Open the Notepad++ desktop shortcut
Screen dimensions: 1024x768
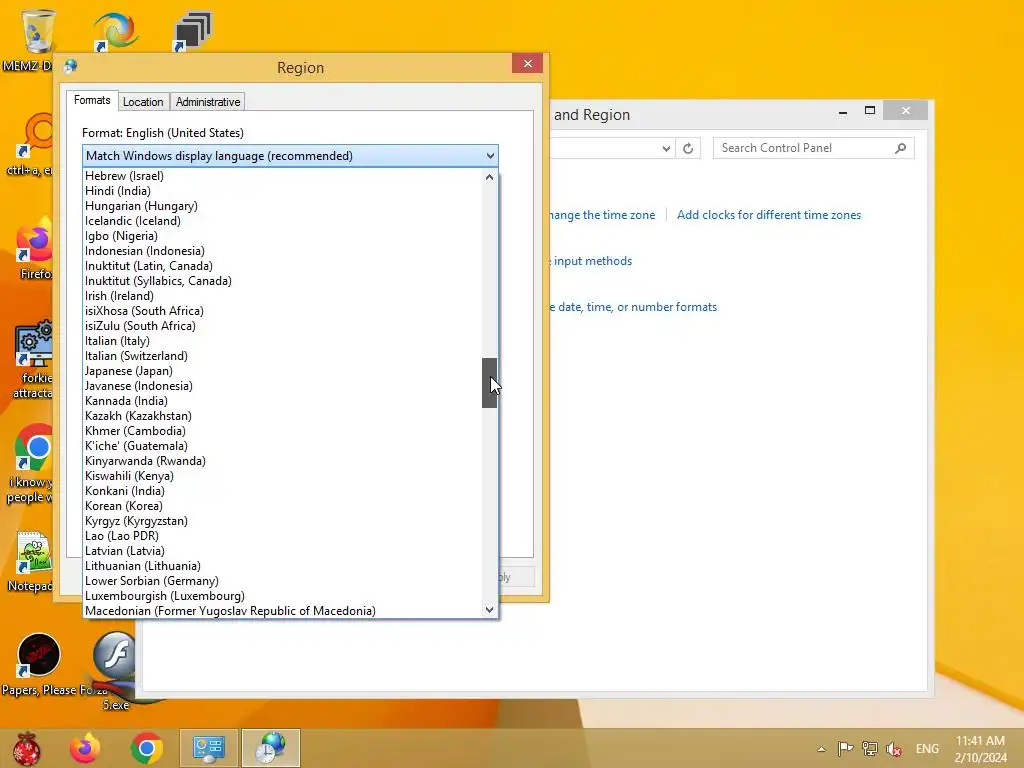click(33, 552)
